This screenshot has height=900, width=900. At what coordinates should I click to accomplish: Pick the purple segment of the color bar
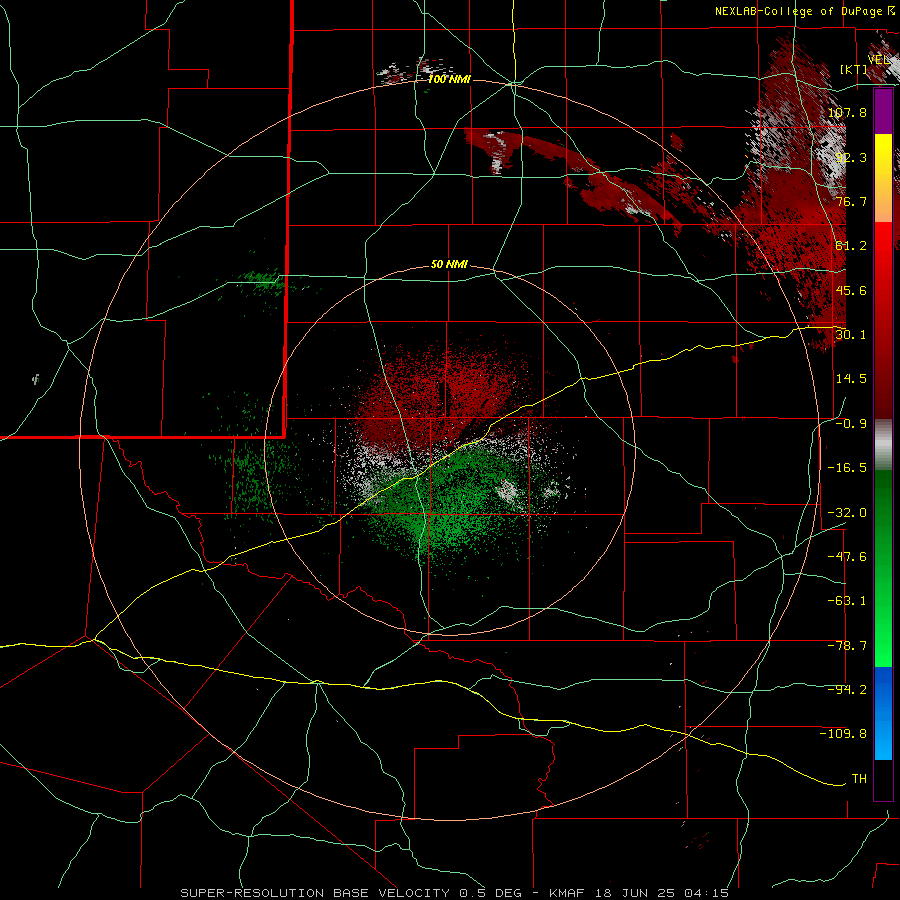883,111
